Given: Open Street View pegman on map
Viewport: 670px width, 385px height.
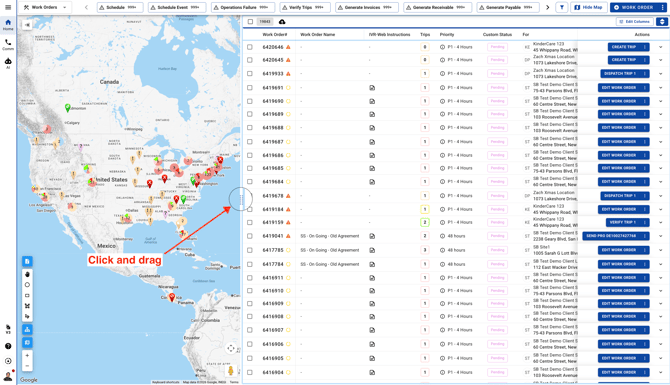Looking at the screenshot, I should 231,370.
